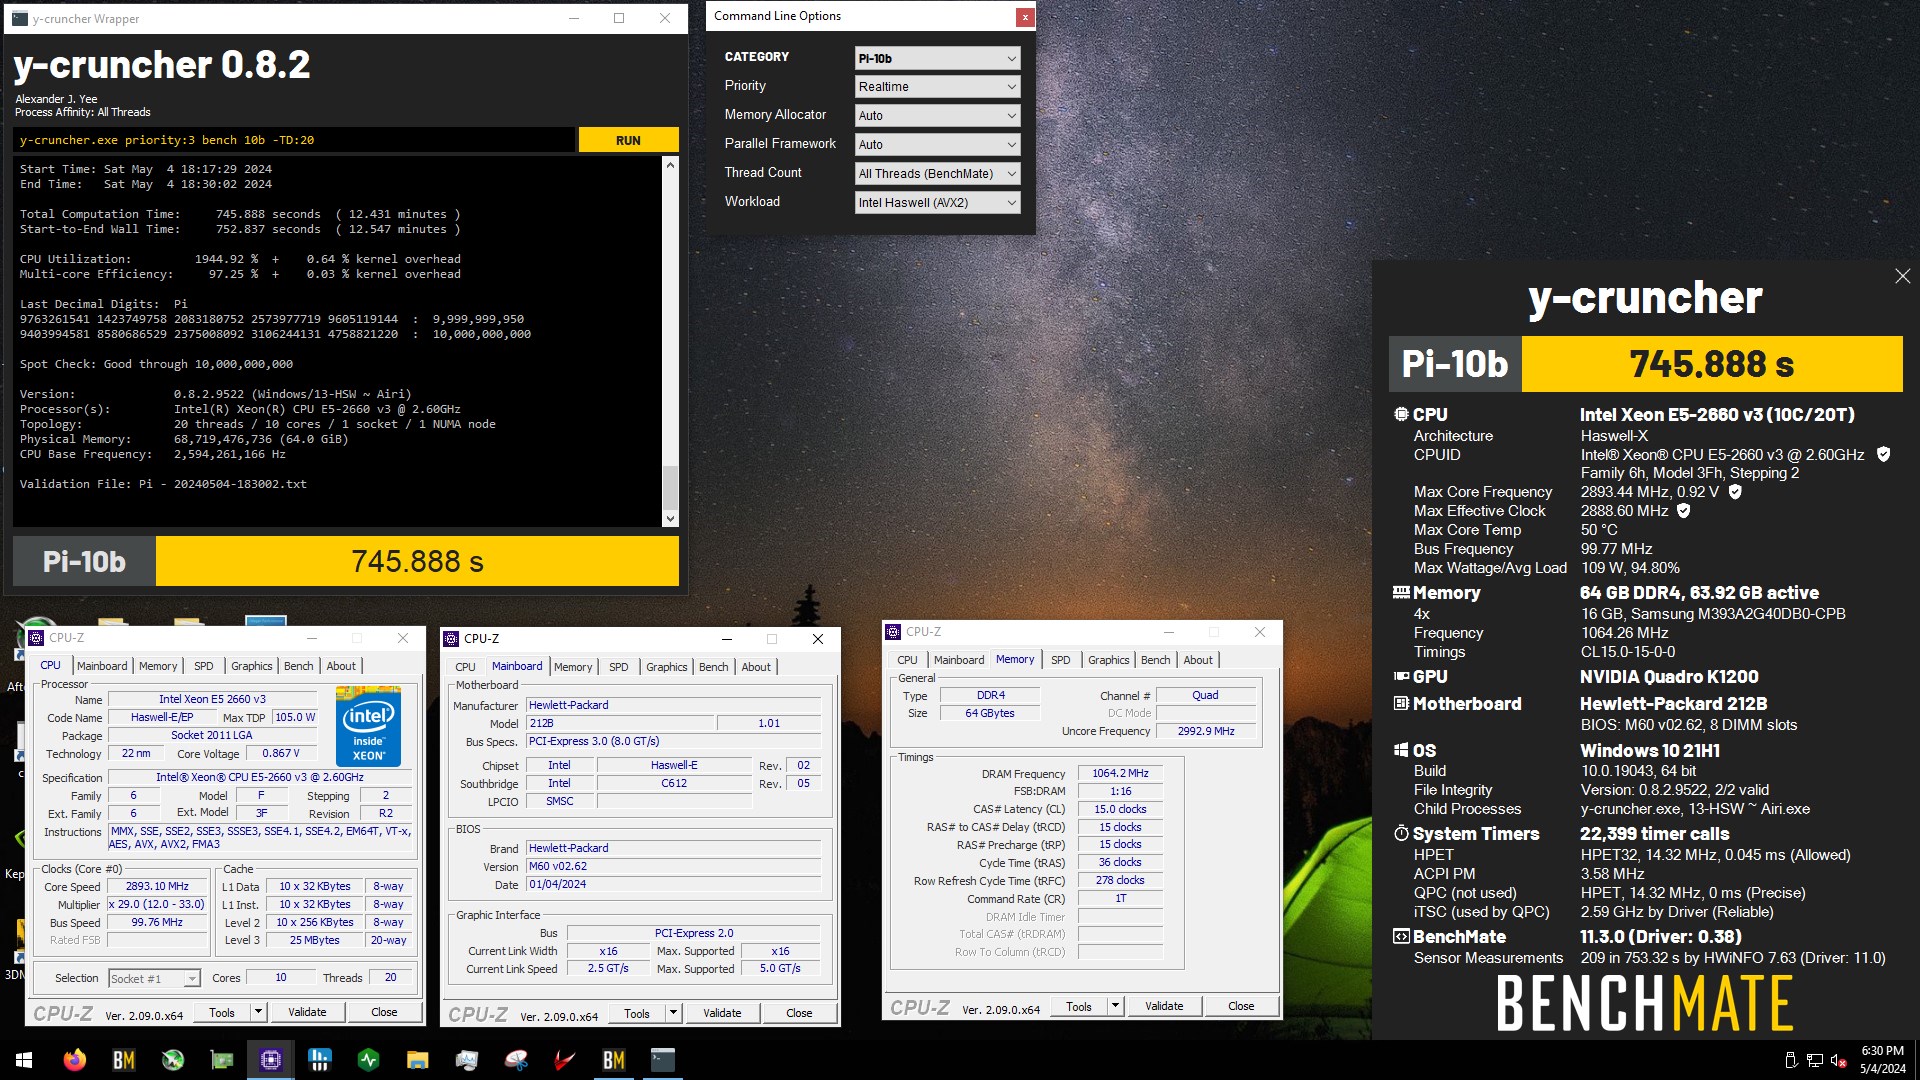The height and width of the screenshot is (1080, 1920).
Task: Click the yellow 745.888 s result bar in Wrapper
Action: [x=417, y=561]
